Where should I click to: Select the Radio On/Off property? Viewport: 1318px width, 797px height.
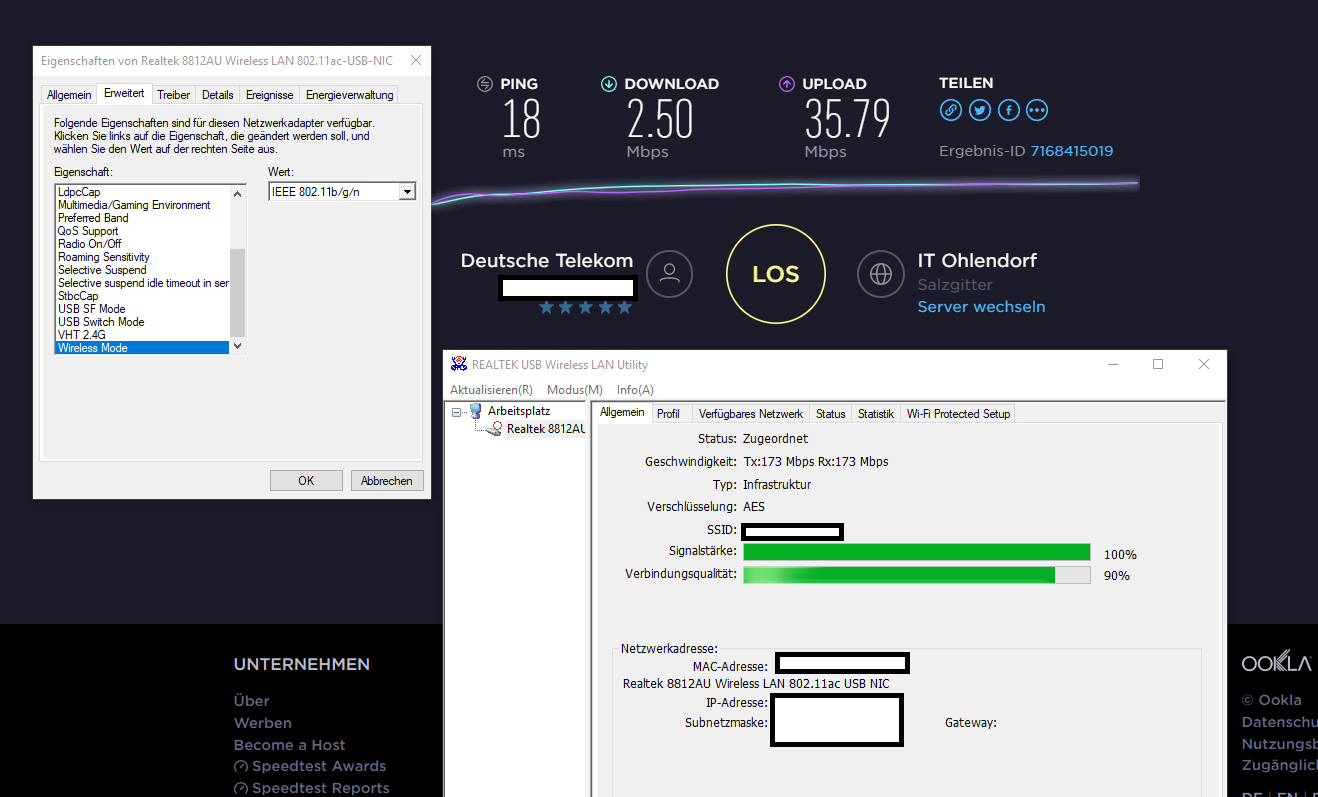coord(142,244)
